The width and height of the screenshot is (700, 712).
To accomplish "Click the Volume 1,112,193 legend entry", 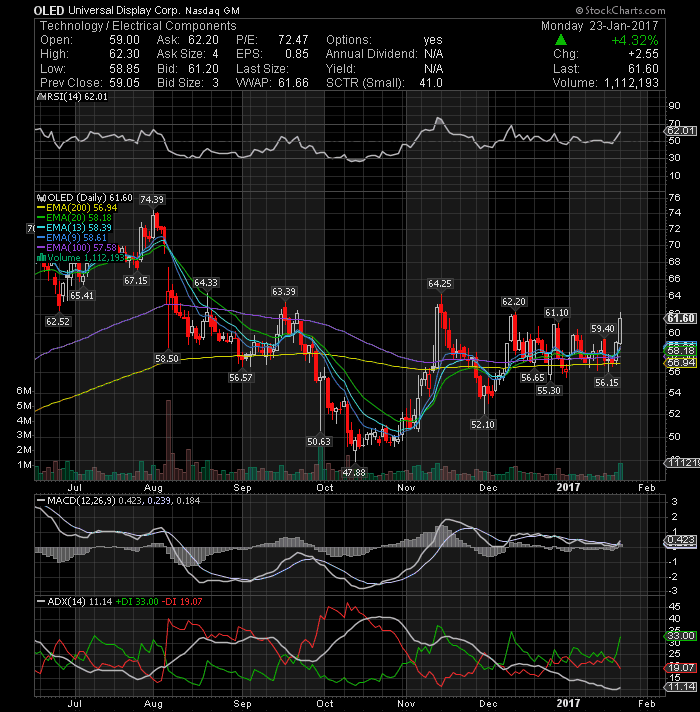I will tap(86, 258).
